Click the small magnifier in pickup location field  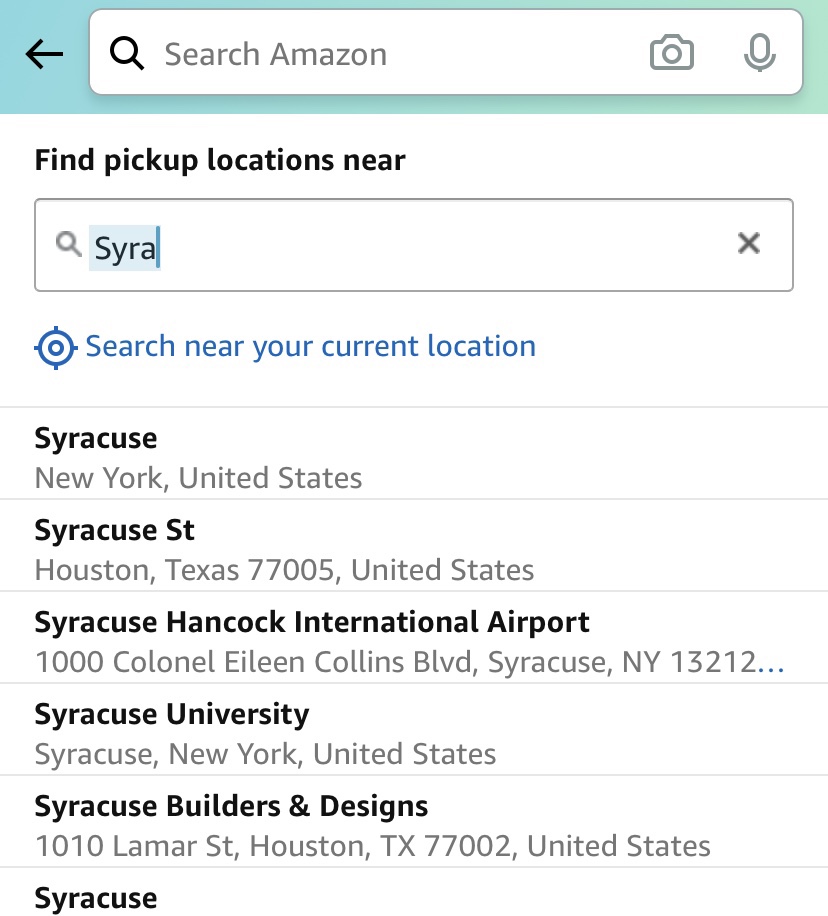68,243
